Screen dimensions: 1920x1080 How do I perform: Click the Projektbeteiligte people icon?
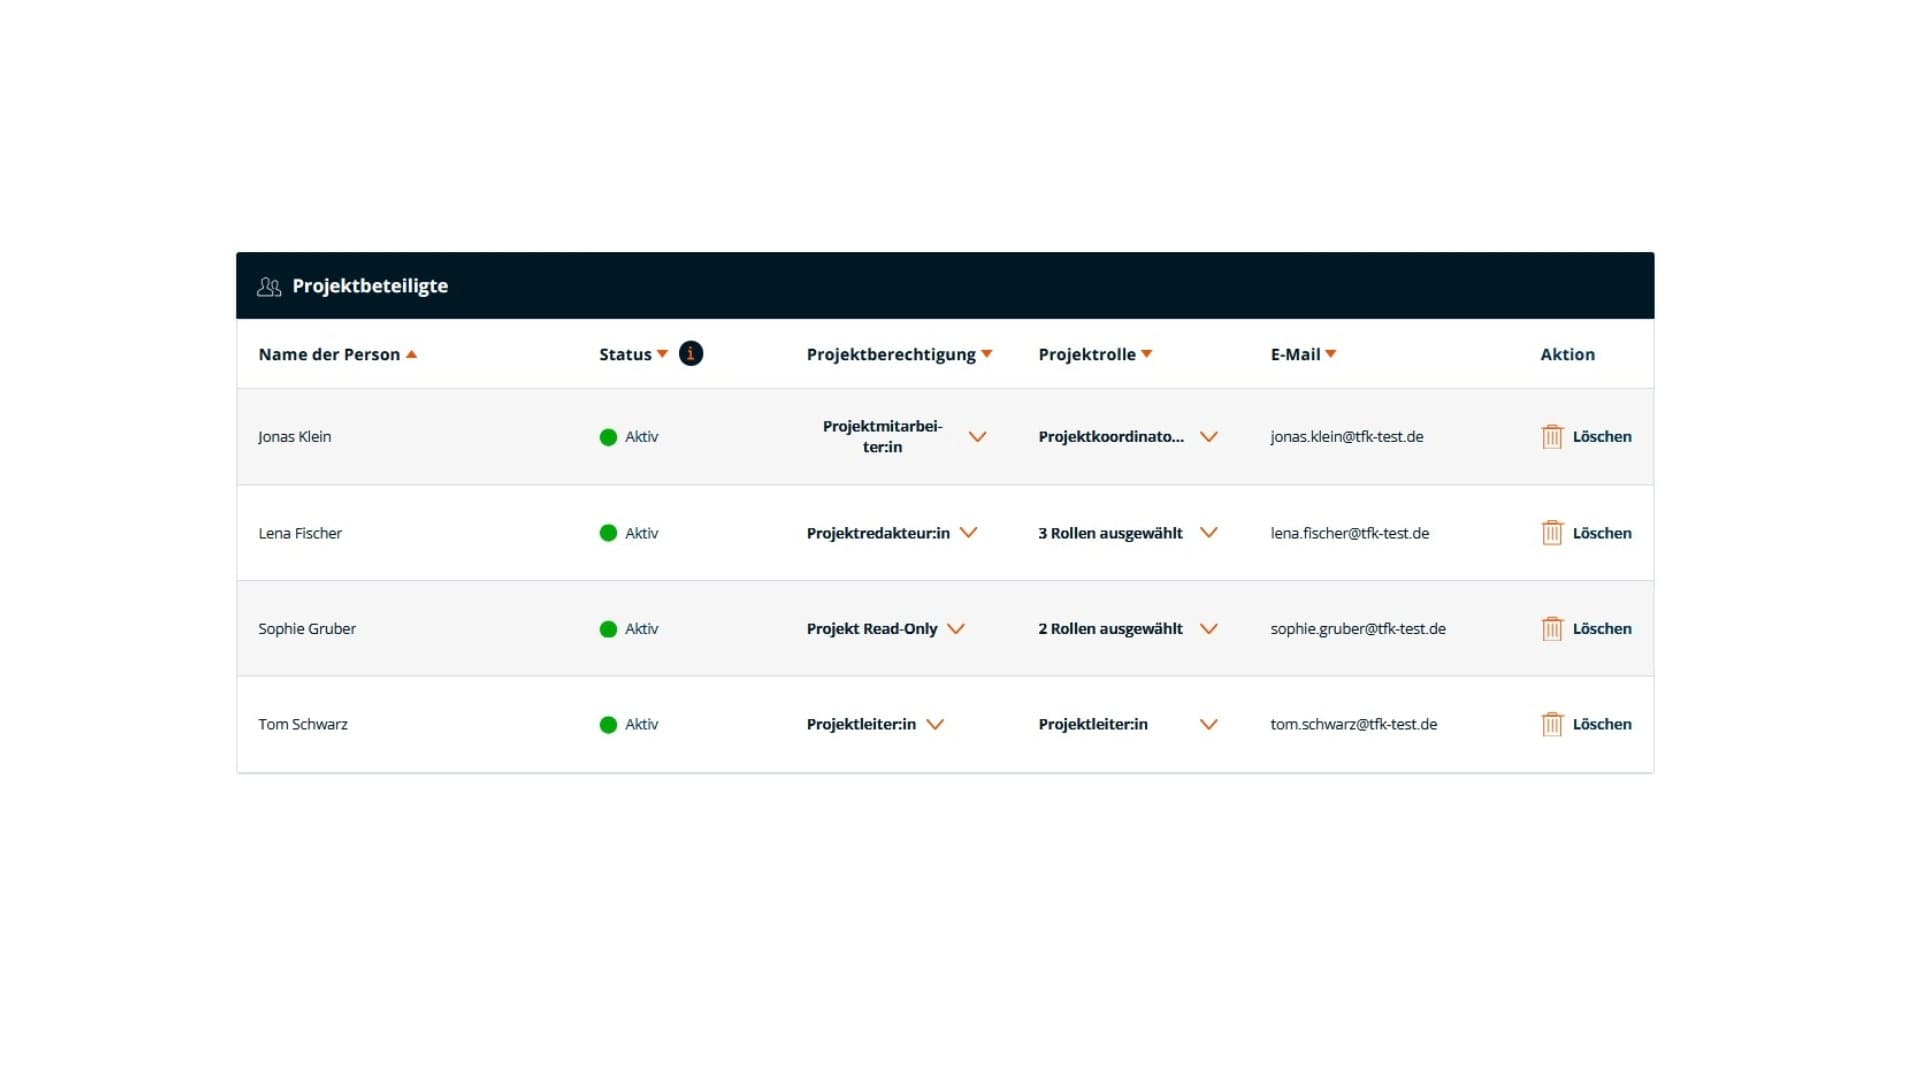click(269, 287)
